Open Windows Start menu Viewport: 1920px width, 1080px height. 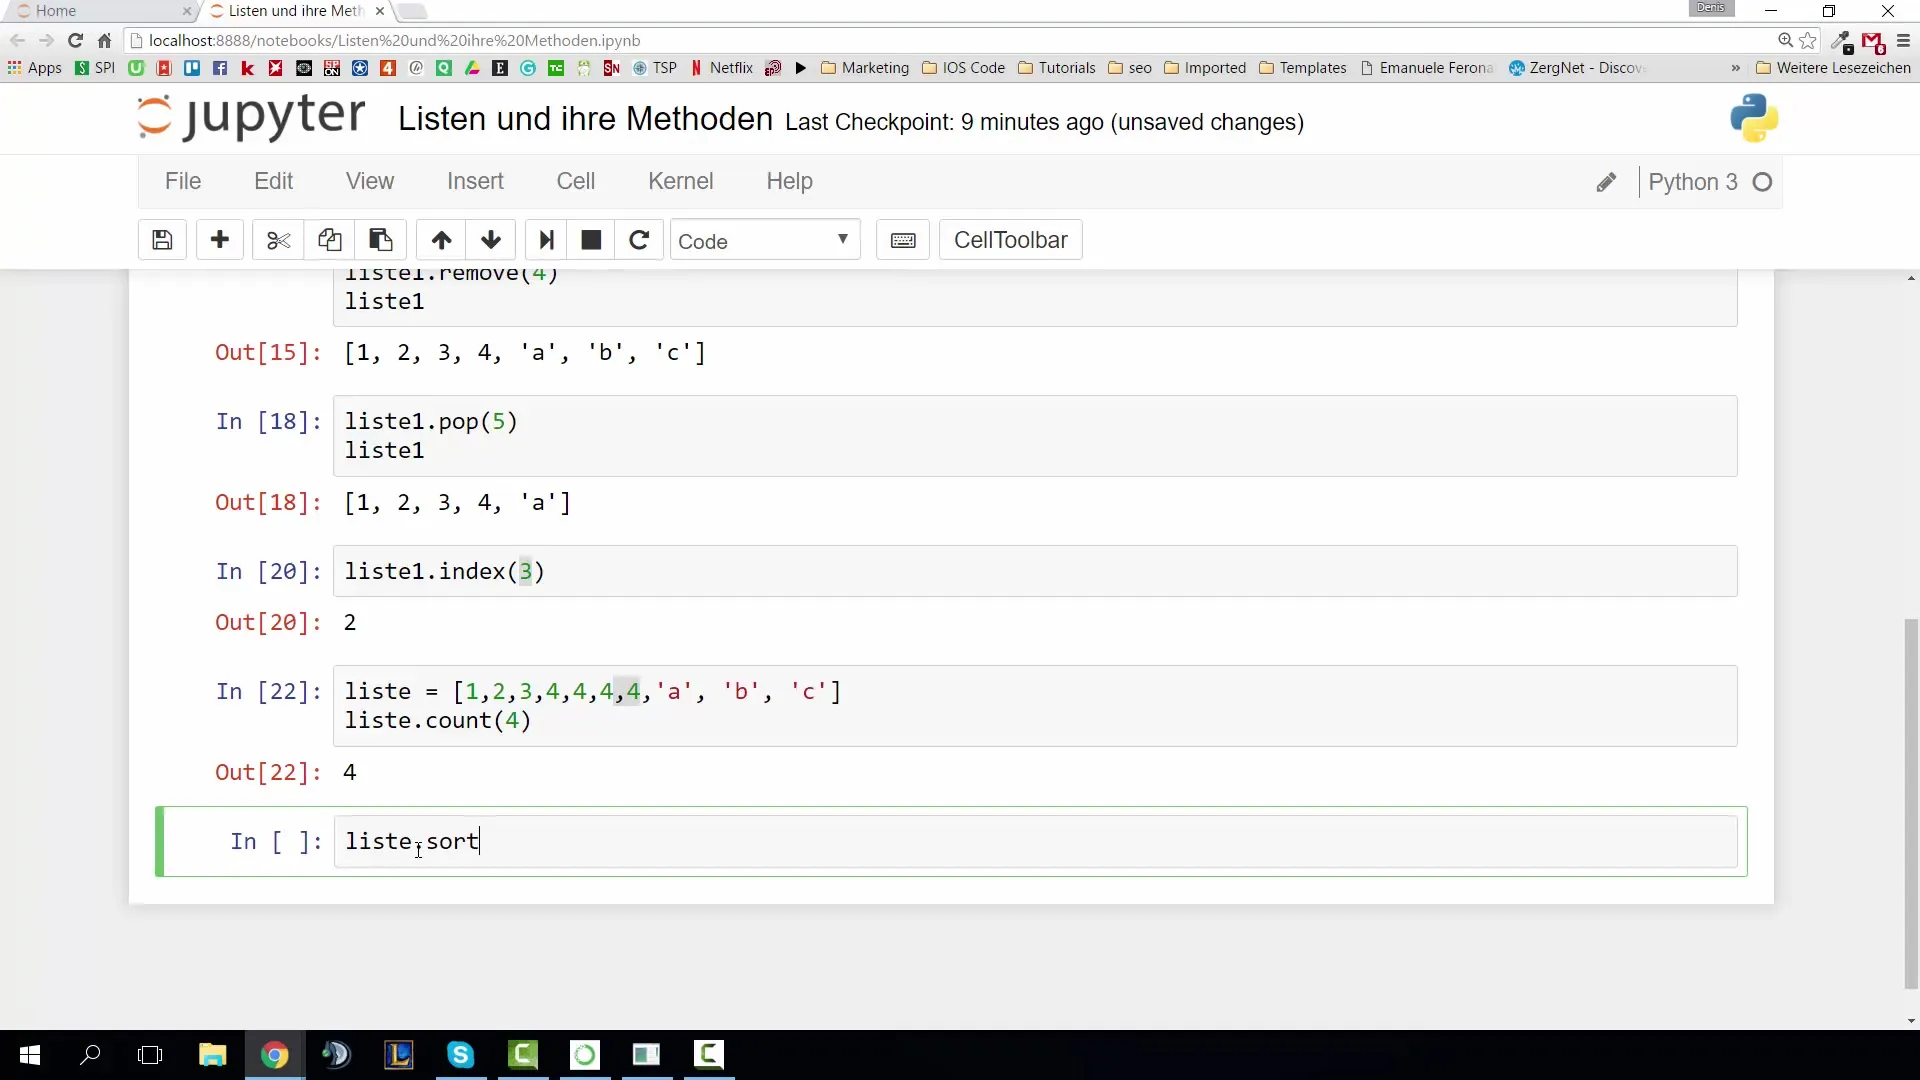click(30, 1055)
